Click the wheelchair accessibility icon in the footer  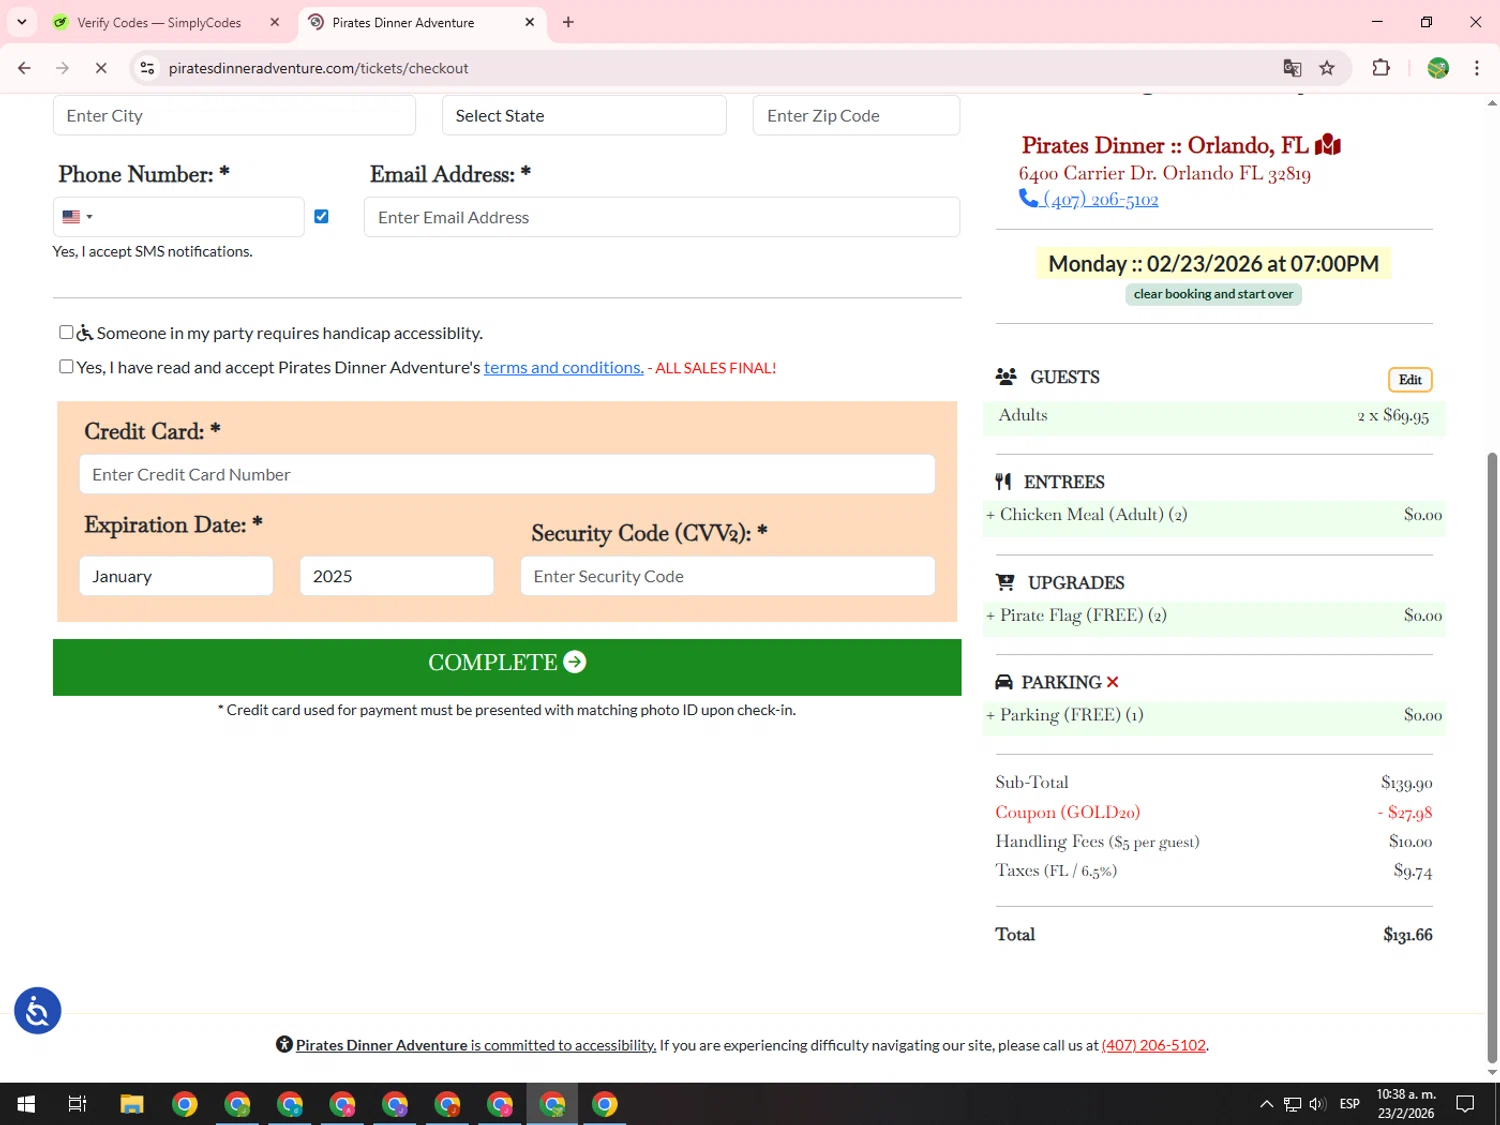(284, 1045)
